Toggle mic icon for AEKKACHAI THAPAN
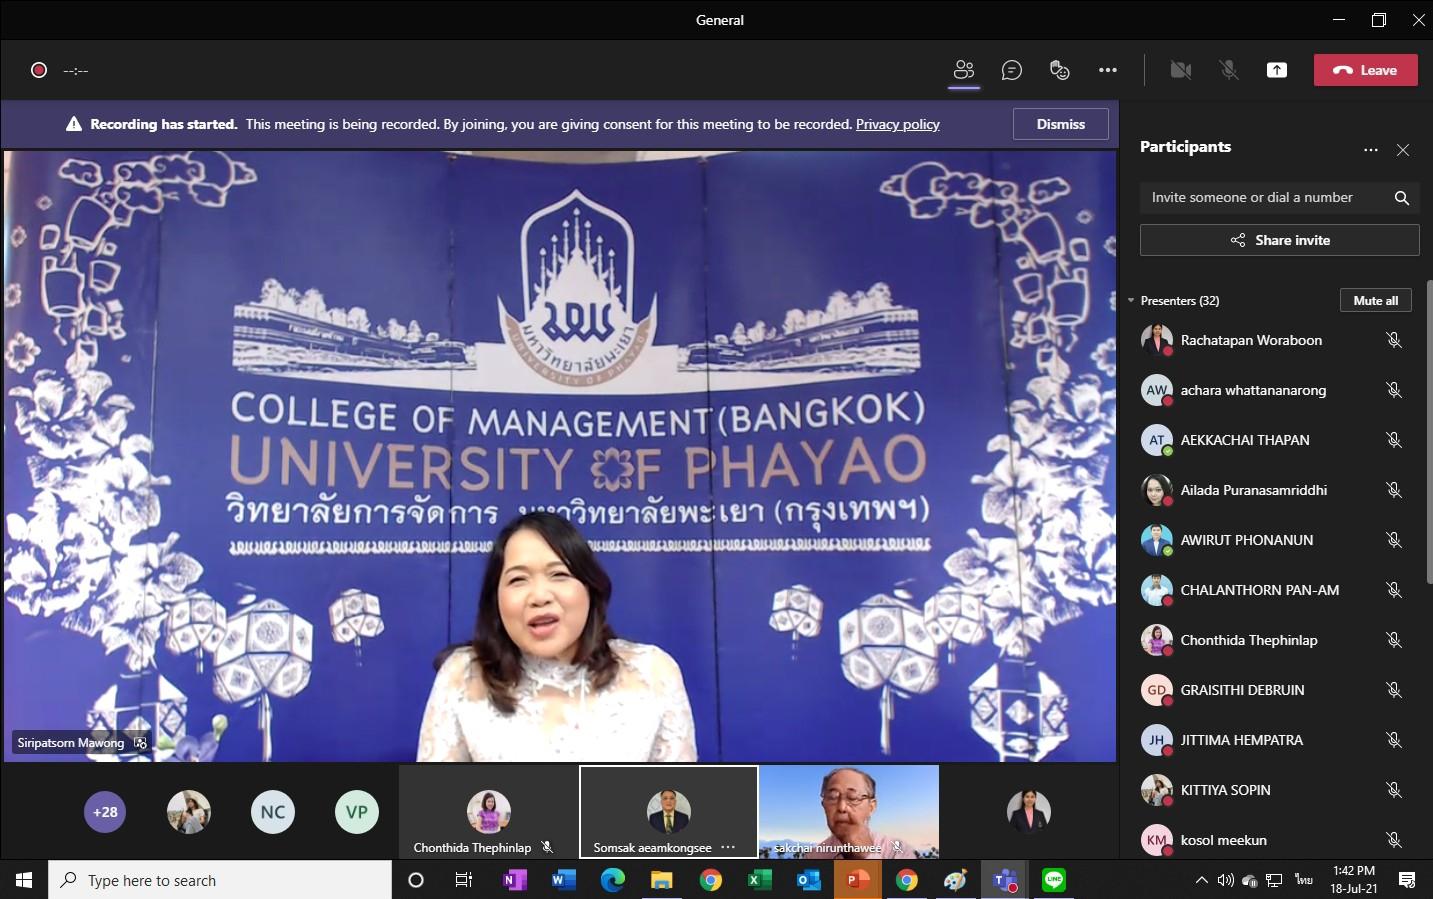1433x899 pixels. point(1394,440)
